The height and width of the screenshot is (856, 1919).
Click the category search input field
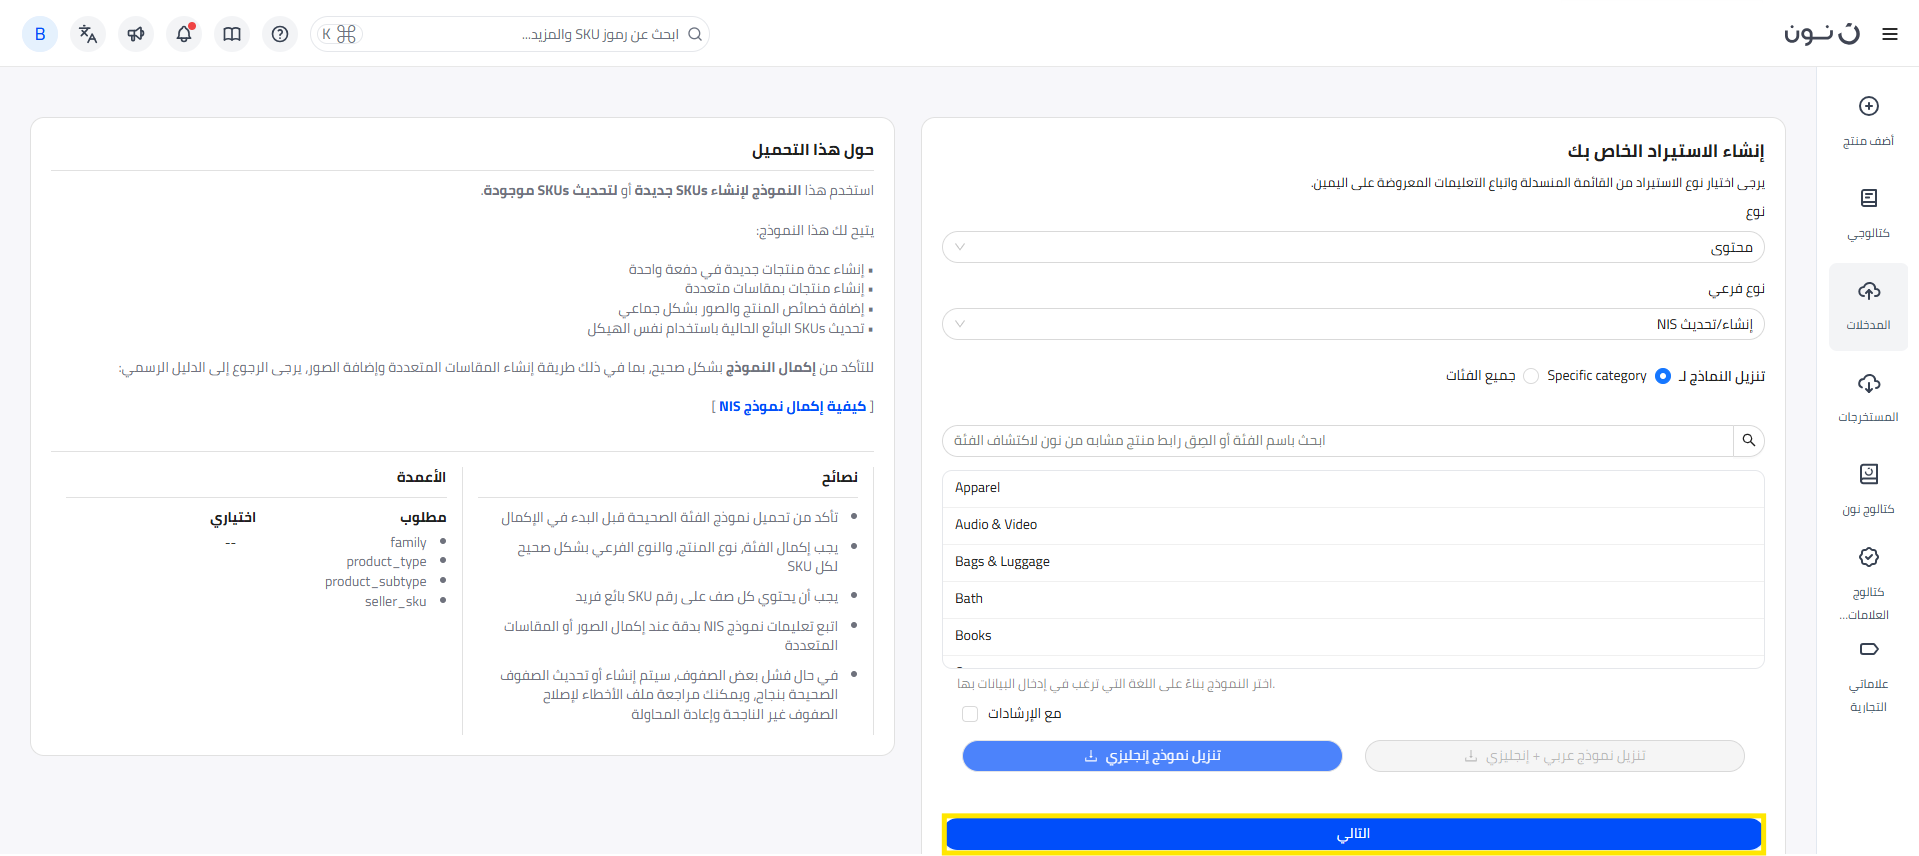1336,440
